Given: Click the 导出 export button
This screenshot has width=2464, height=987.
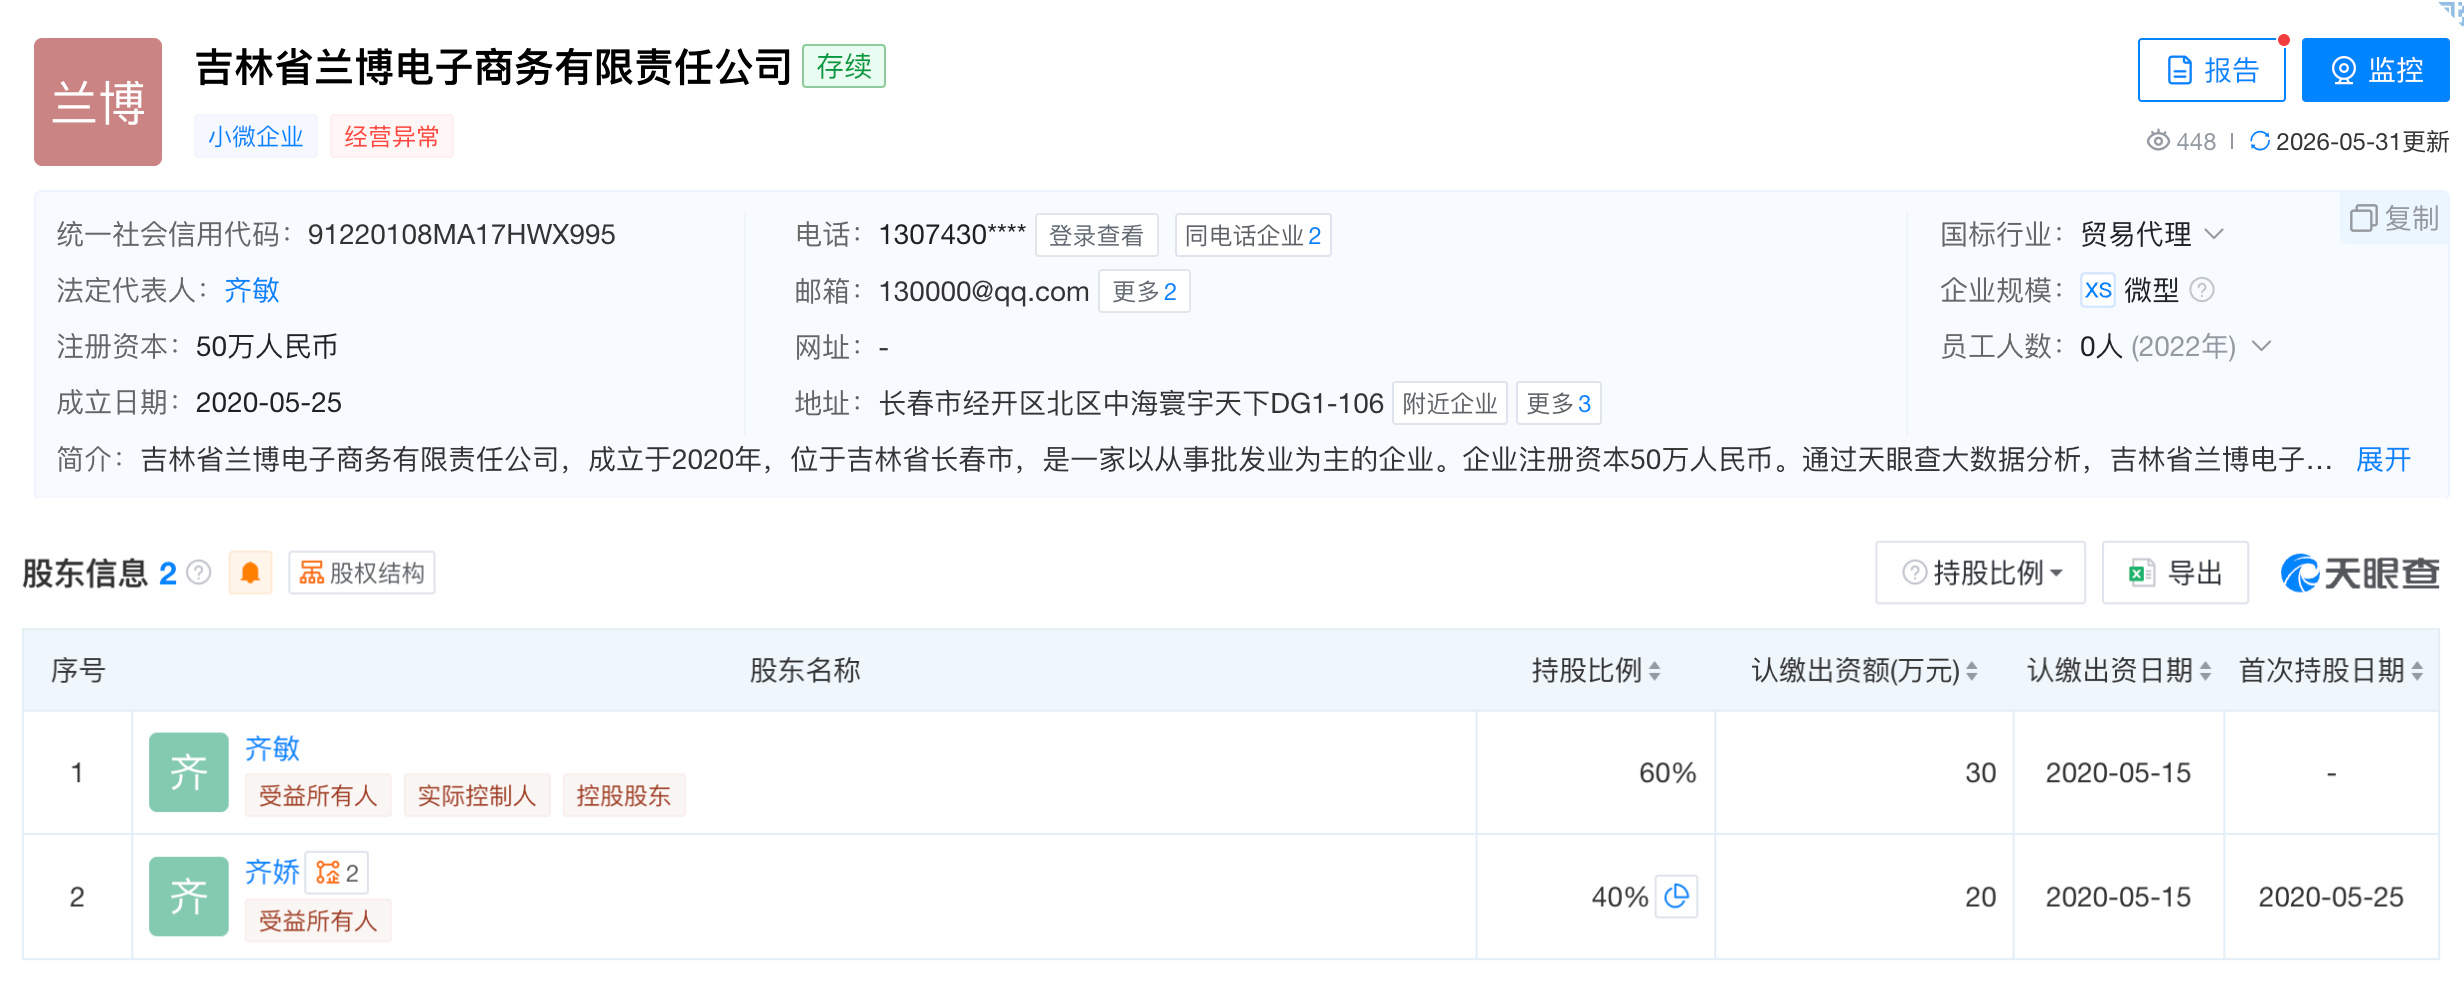Looking at the screenshot, I should (2175, 573).
